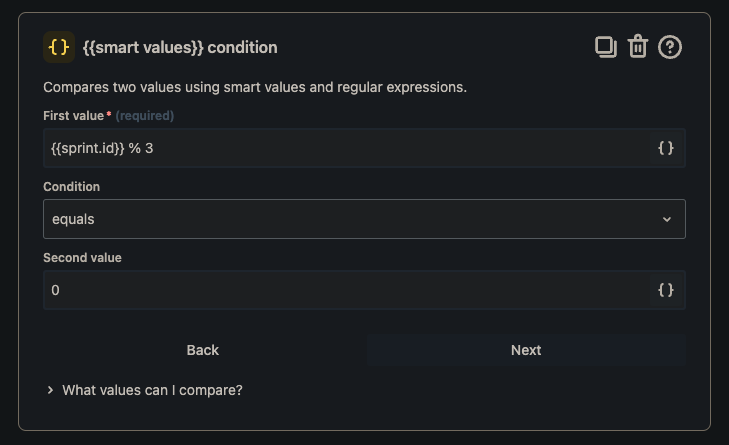Duplicate this condition component

click(606, 47)
